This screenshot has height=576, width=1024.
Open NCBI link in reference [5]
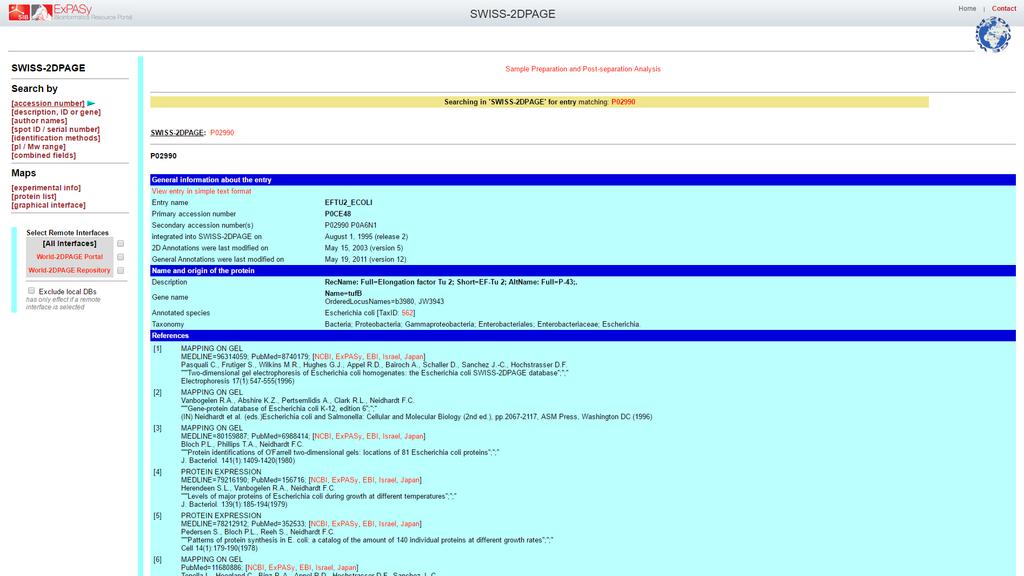point(319,524)
